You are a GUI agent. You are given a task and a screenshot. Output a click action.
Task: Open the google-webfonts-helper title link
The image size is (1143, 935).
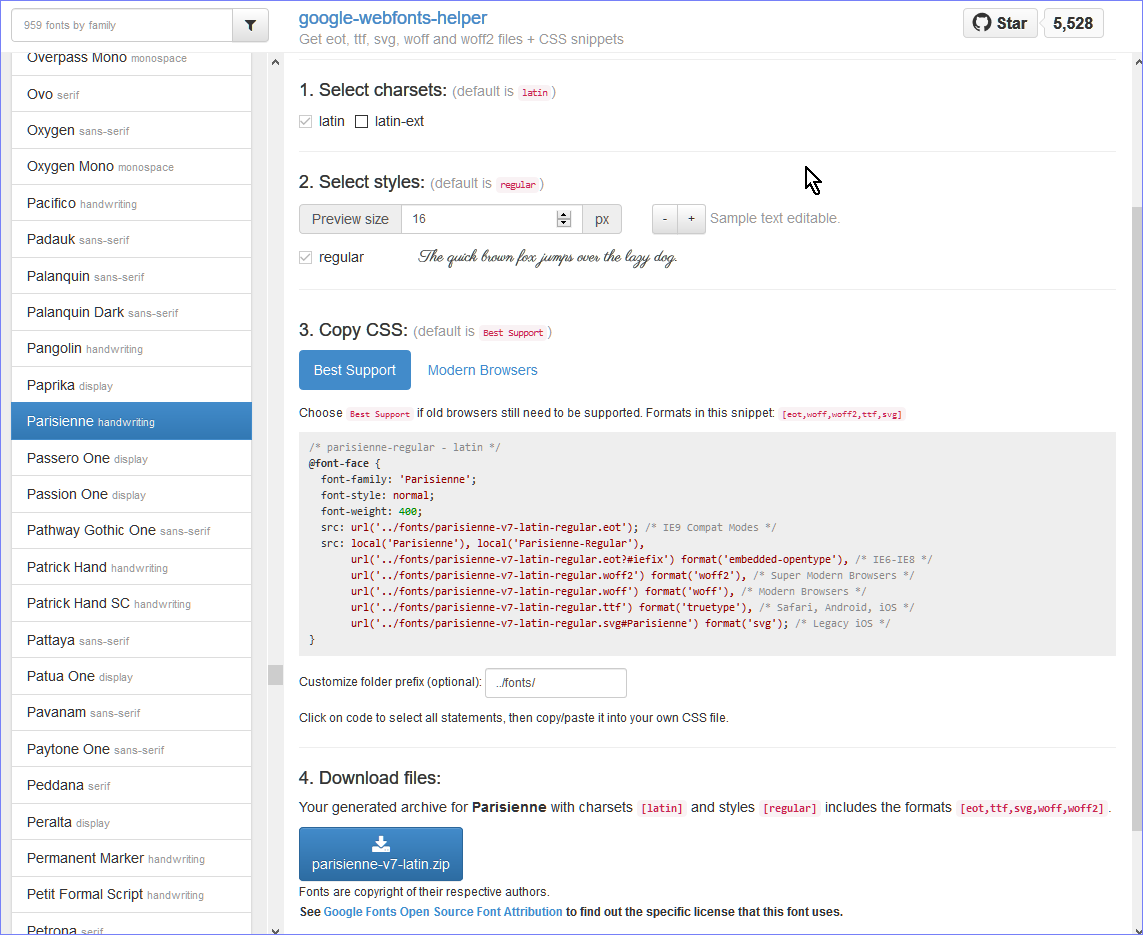[393, 18]
